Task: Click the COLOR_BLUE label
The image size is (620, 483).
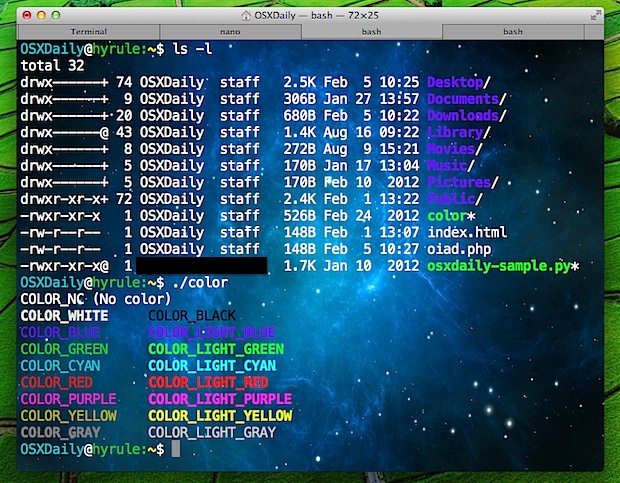Action: click(x=60, y=332)
